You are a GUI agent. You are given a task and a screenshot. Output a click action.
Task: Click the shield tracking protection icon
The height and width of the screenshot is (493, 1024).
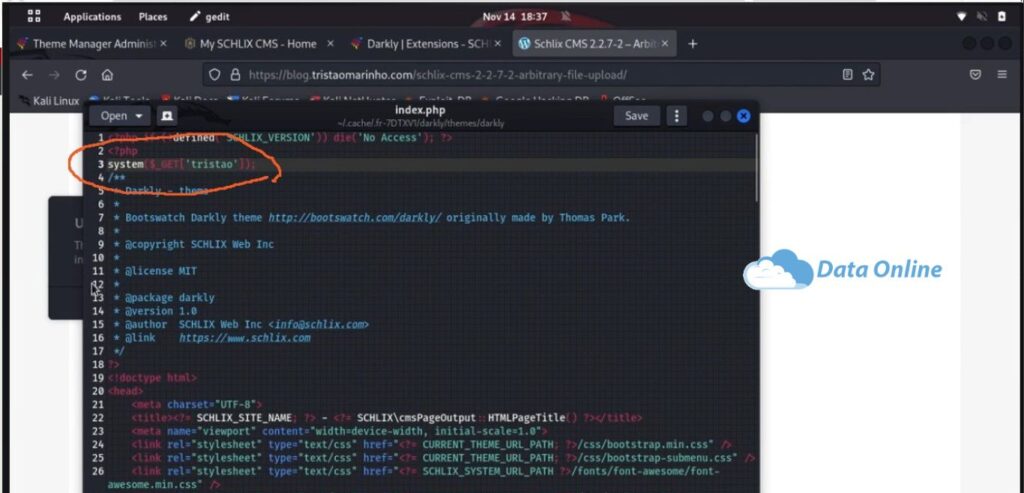click(214, 75)
